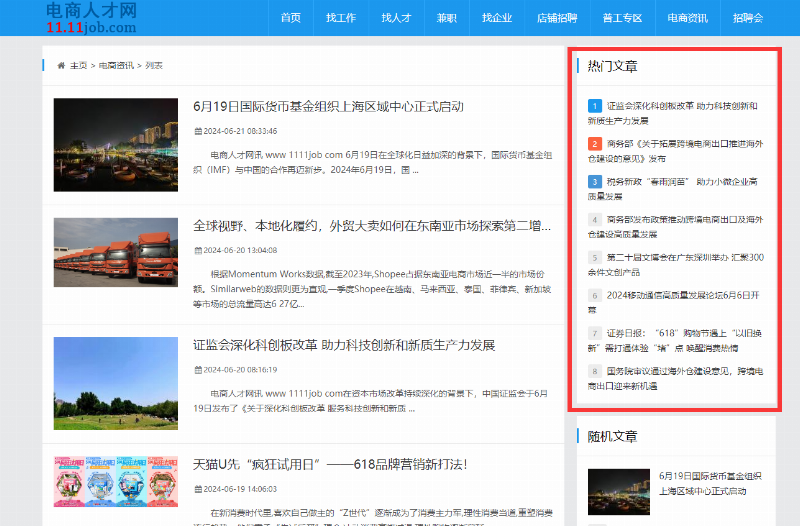Click rank badge 1 in 热门文章
Viewport: 800px width, 526px height.
coord(594,106)
